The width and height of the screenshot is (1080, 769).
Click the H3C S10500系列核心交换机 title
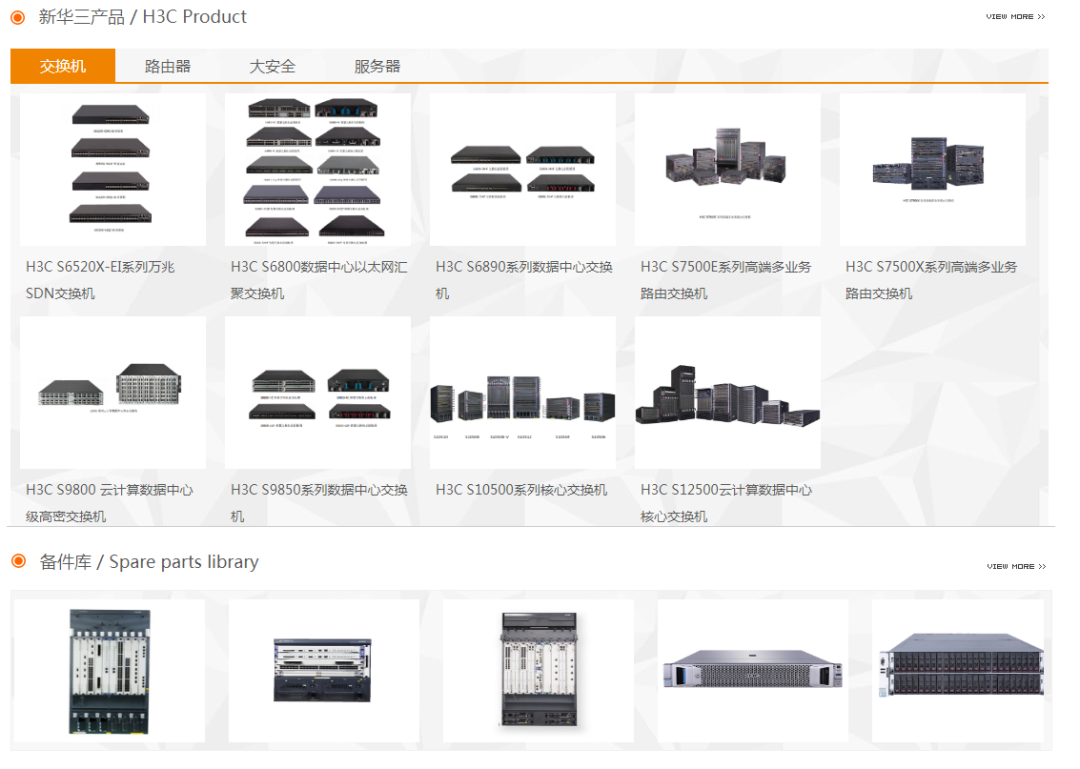pos(521,490)
